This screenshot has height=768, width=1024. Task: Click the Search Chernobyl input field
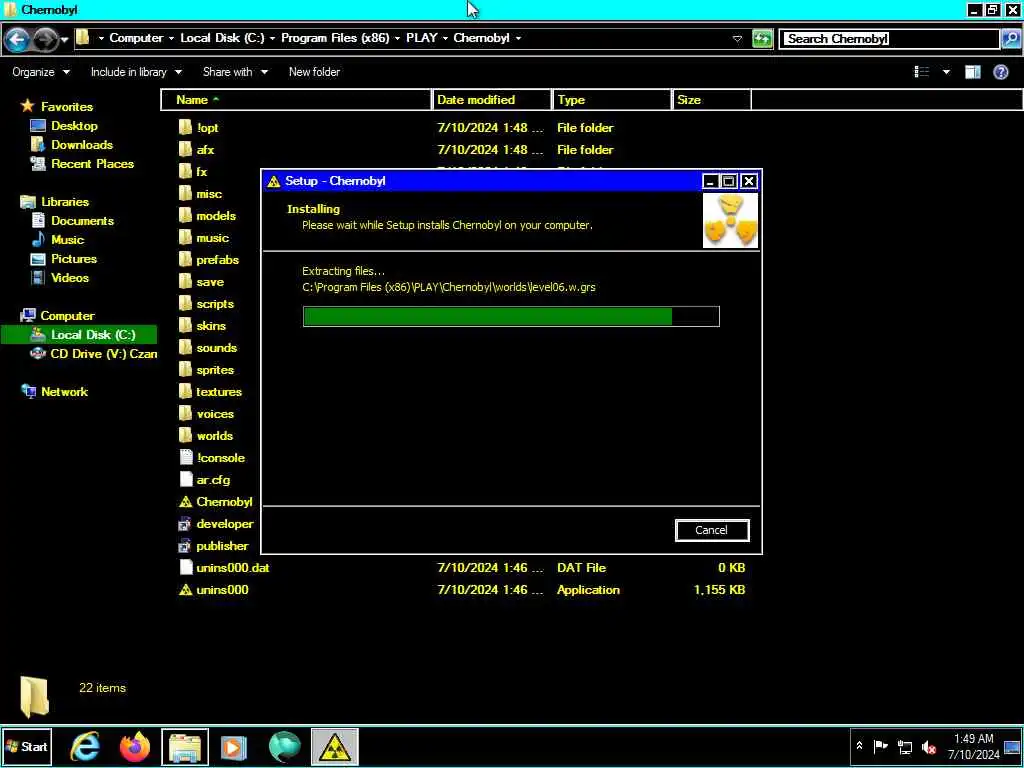[x=891, y=39]
